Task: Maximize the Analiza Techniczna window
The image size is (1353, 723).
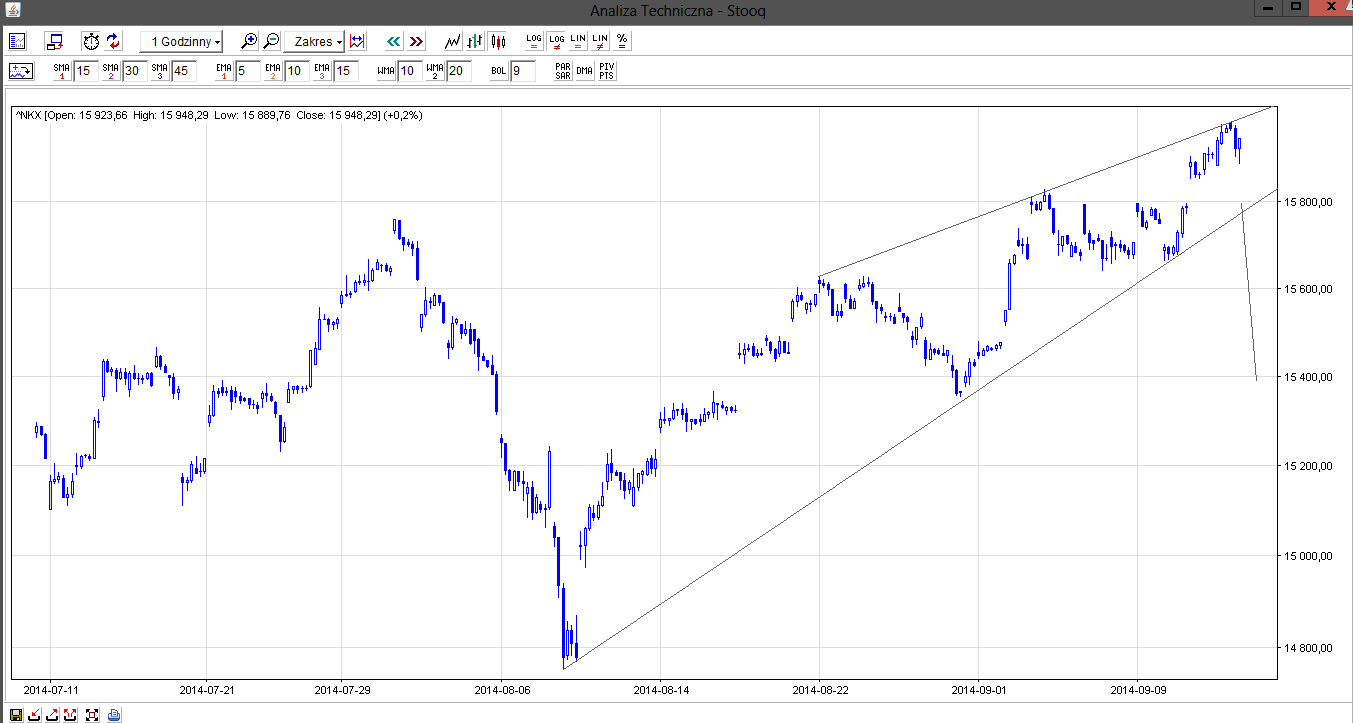Action: click(1296, 7)
